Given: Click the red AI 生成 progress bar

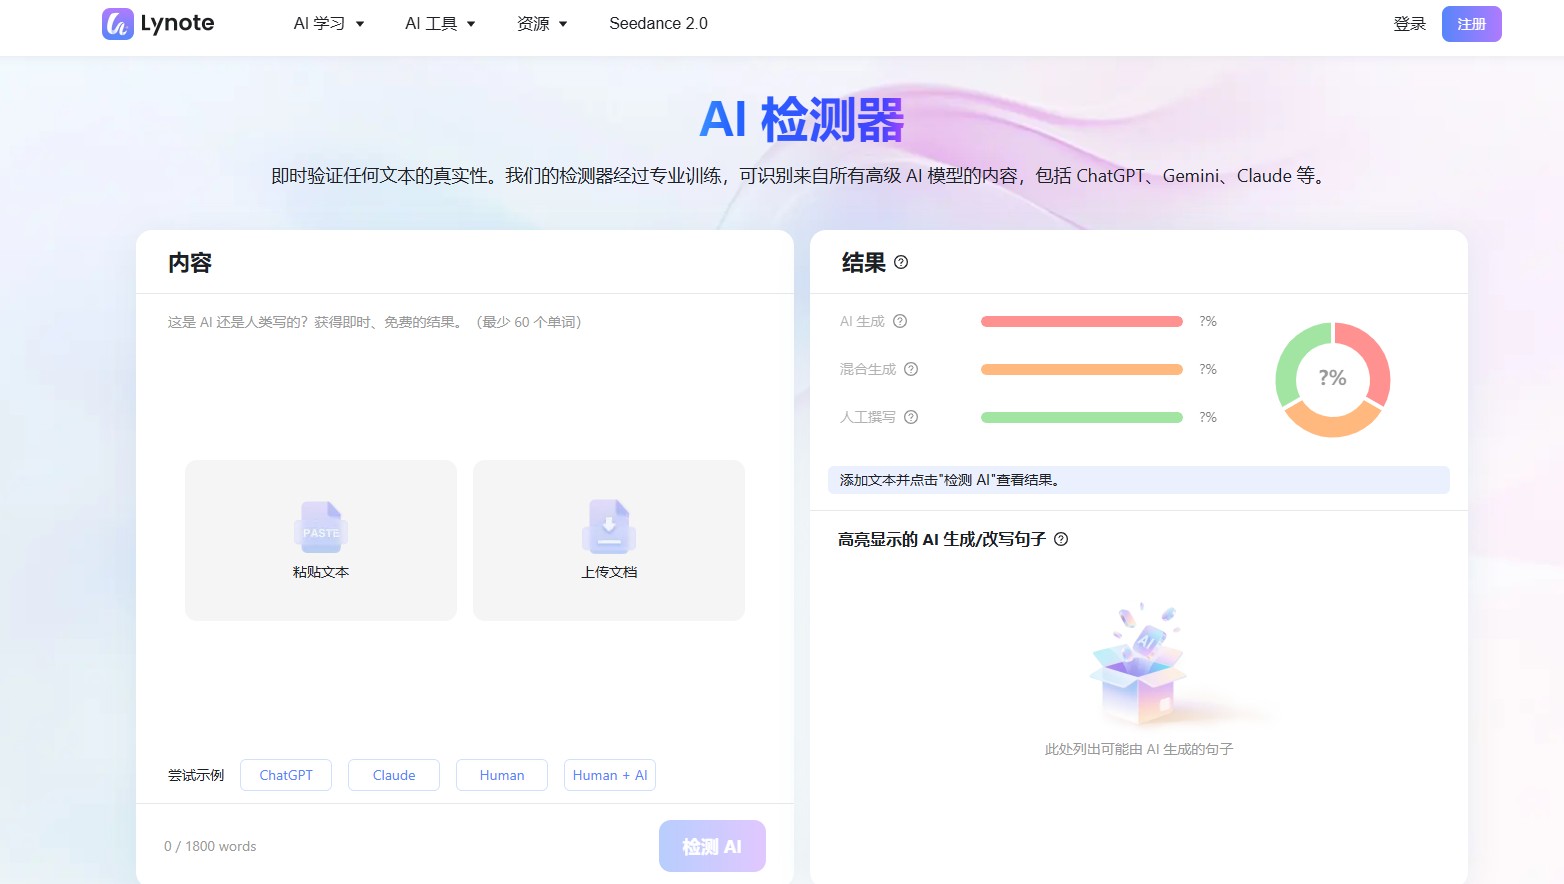Looking at the screenshot, I should coord(1081,321).
